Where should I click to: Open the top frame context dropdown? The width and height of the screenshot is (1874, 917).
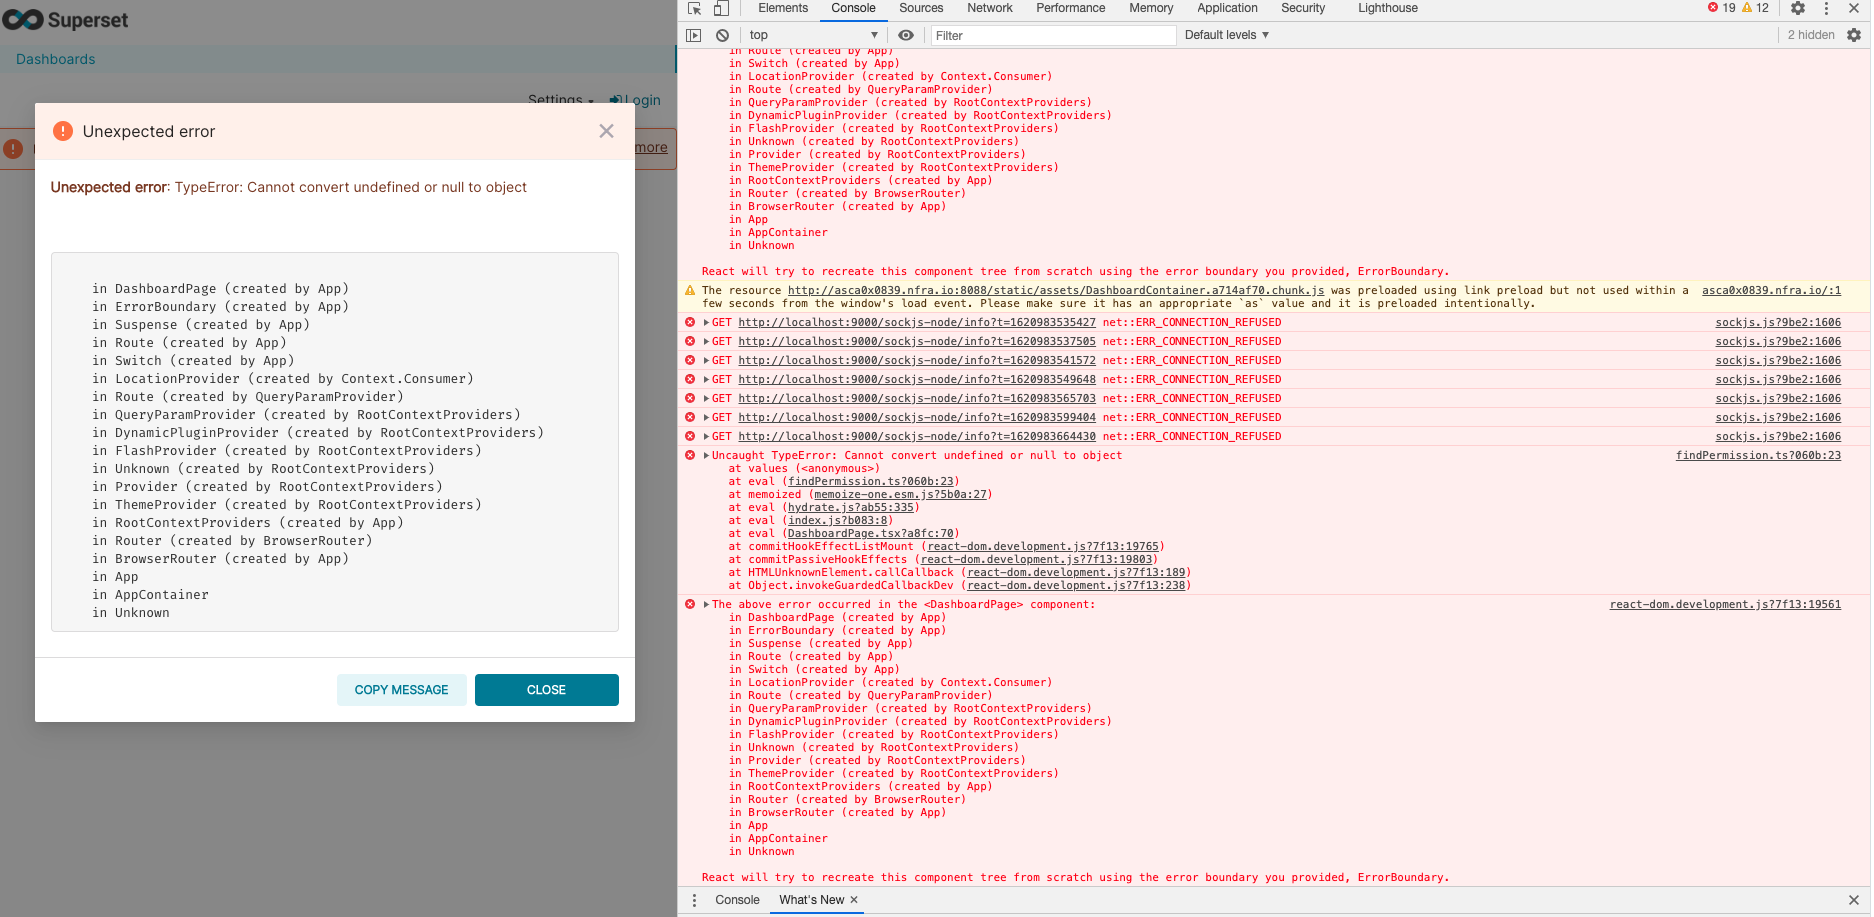tap(812, 34)
